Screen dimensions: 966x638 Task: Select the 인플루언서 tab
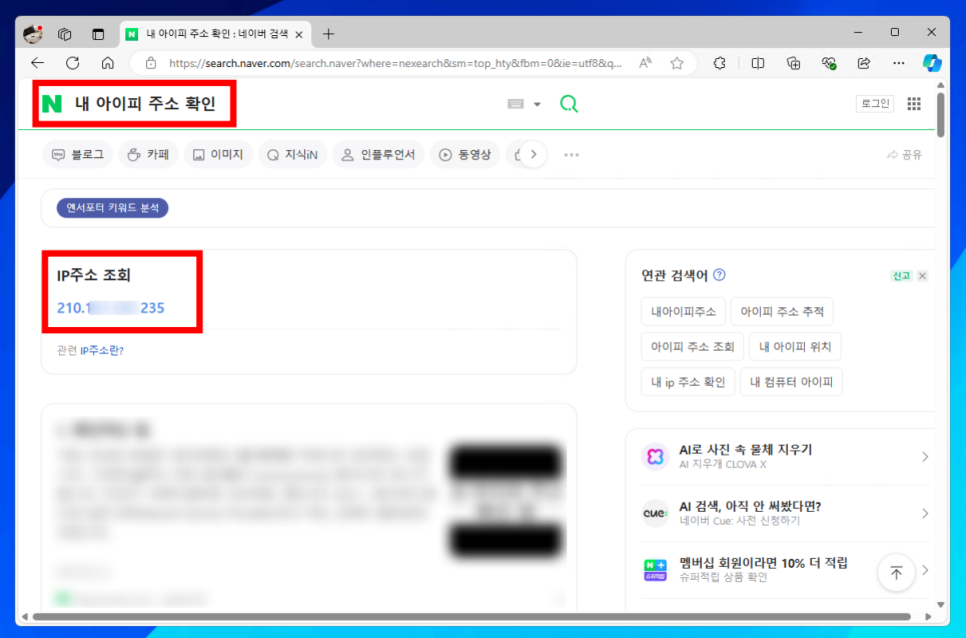click(x=379, y=155)
